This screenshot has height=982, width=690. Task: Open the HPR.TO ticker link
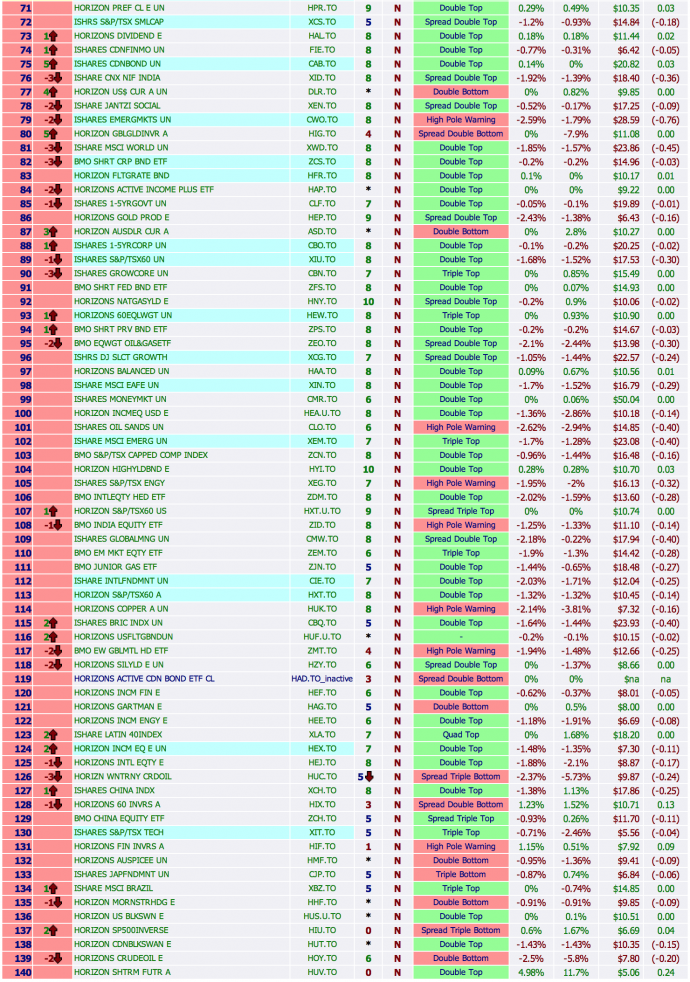point(321,7)
